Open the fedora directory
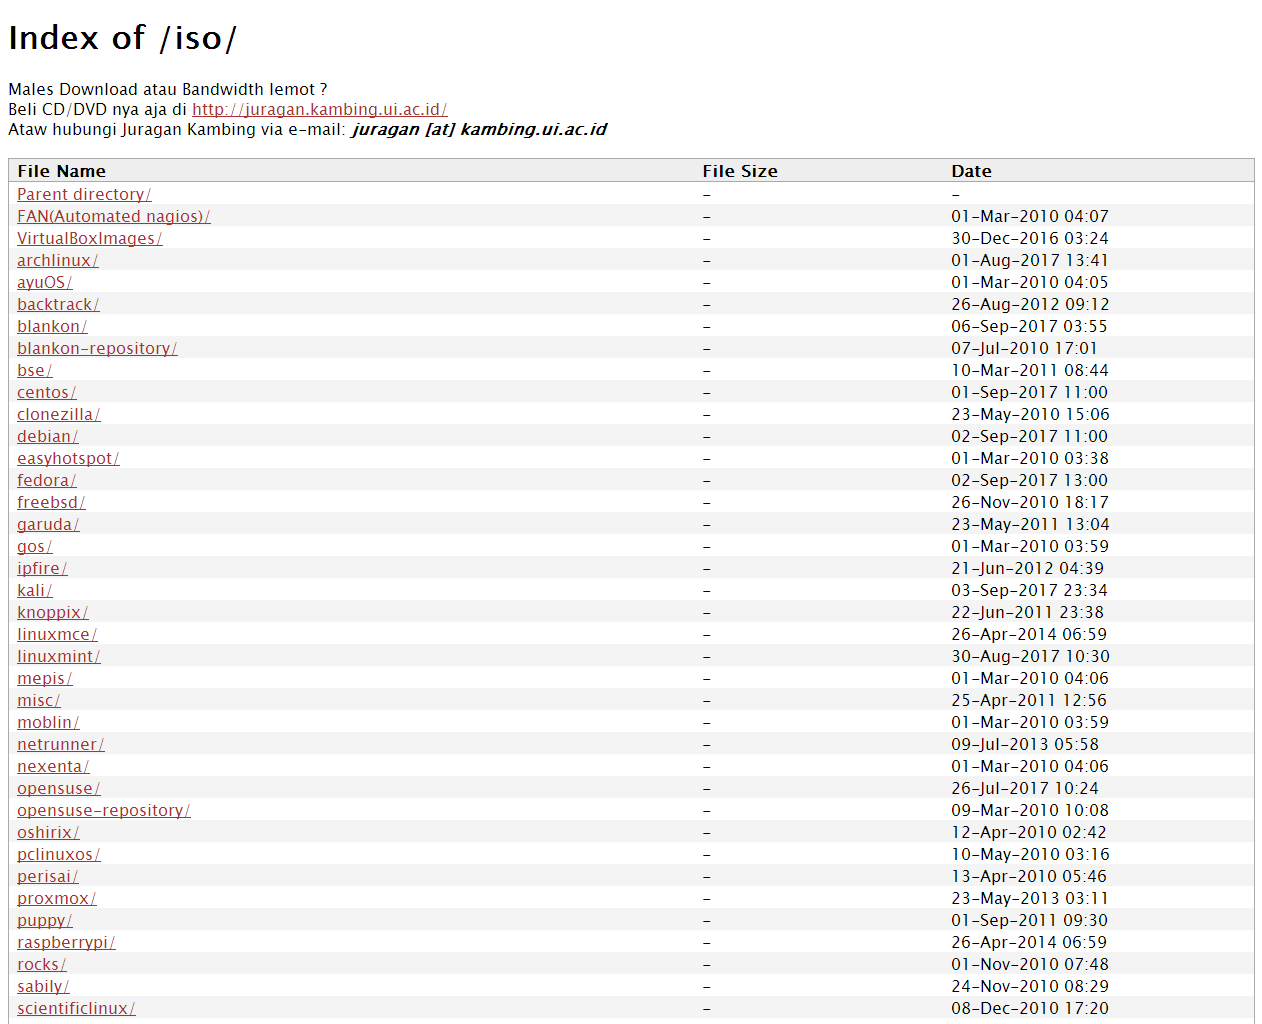 [46, 480]
